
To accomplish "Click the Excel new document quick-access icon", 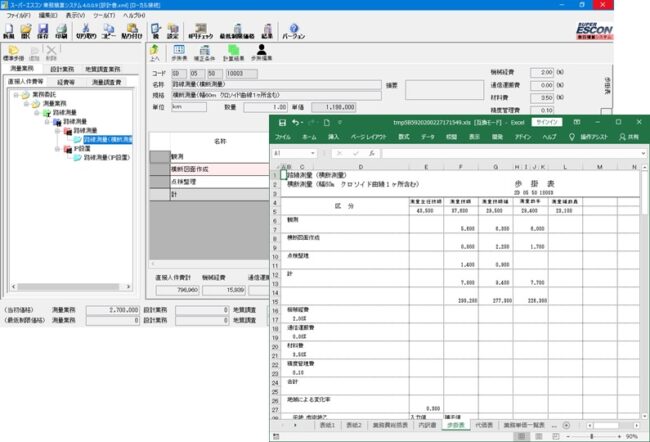I will coord(327,122).
